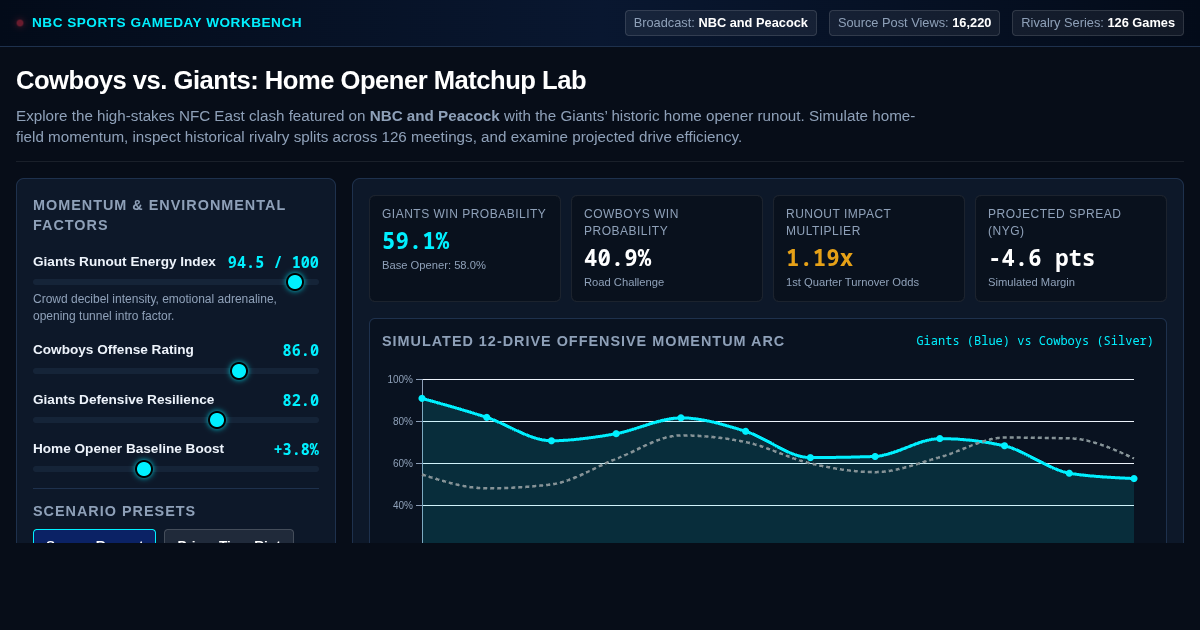Click the Rivalry Series 126 Games badge
Image resolution: width=1200 pixels, height=630 pixels.
1098,23
